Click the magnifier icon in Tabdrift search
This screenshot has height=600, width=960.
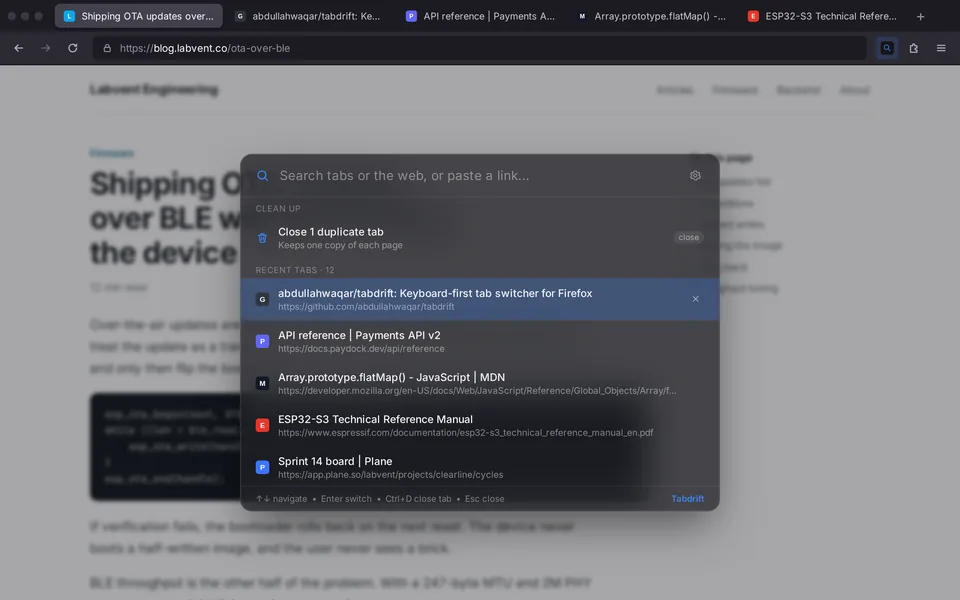(x=262, y=176)
